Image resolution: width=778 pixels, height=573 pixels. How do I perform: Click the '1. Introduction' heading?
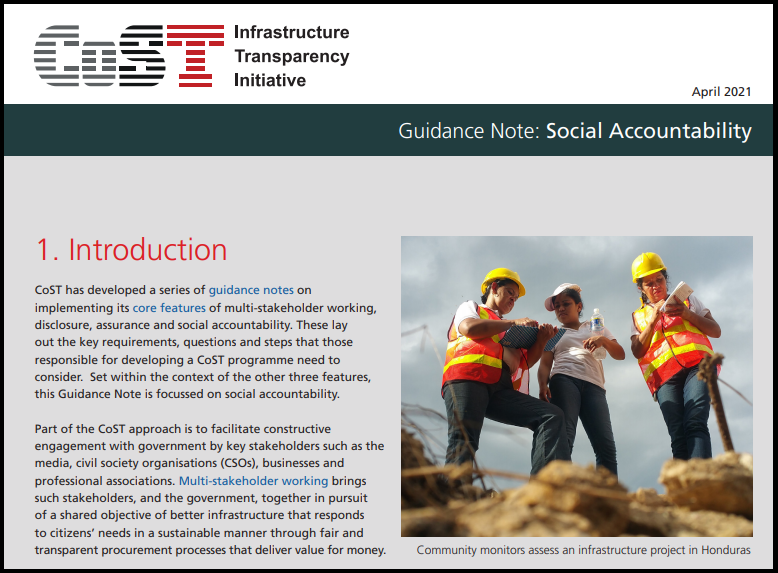(x=131, y=249)
